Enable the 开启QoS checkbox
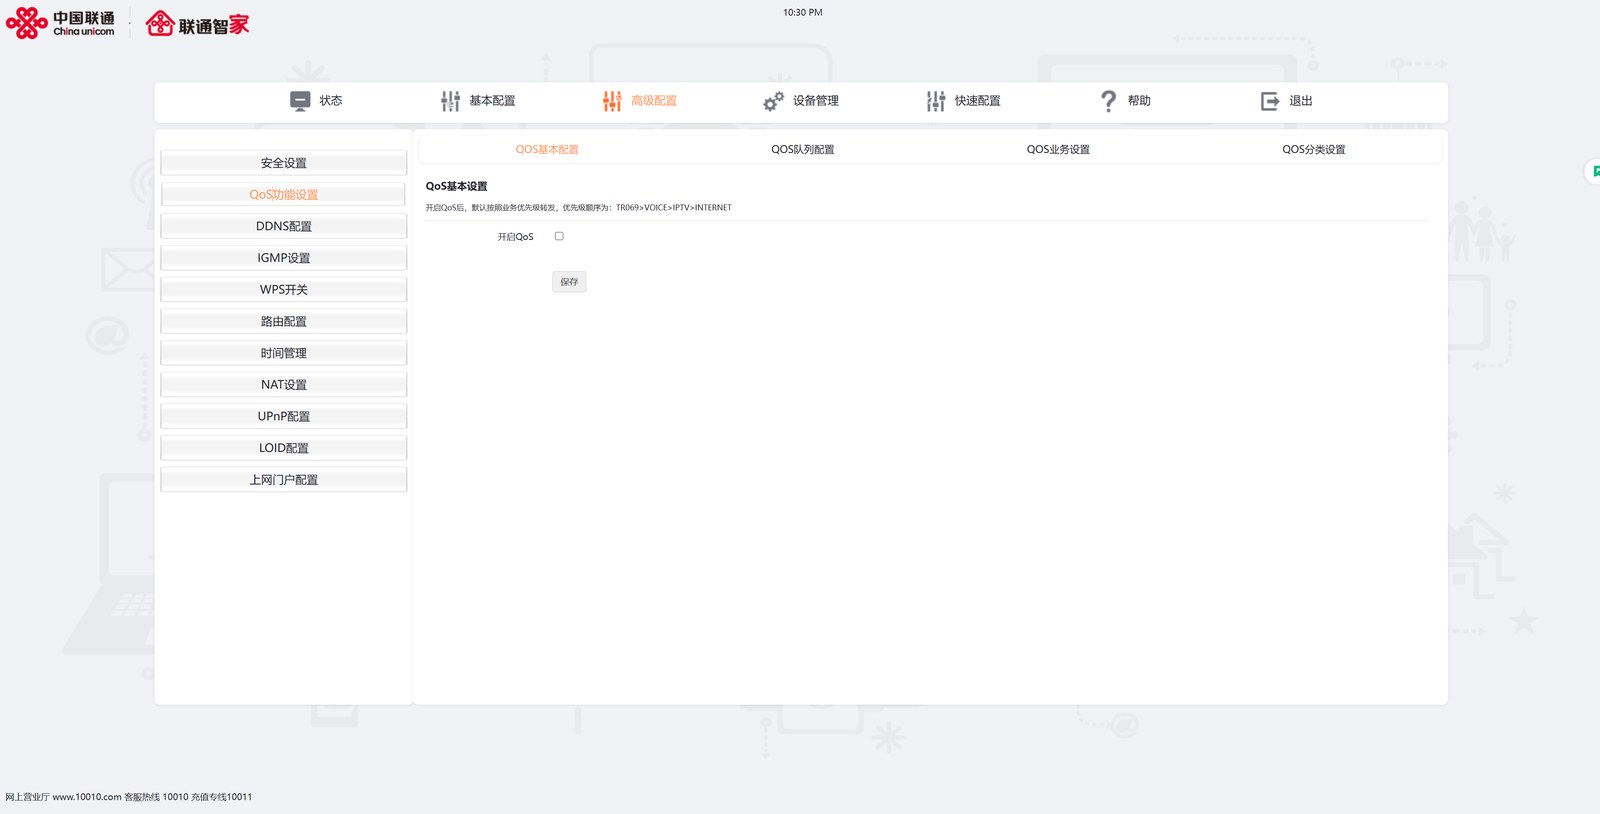This screenshot has width=1600, height=814. (x=559, y=236)
